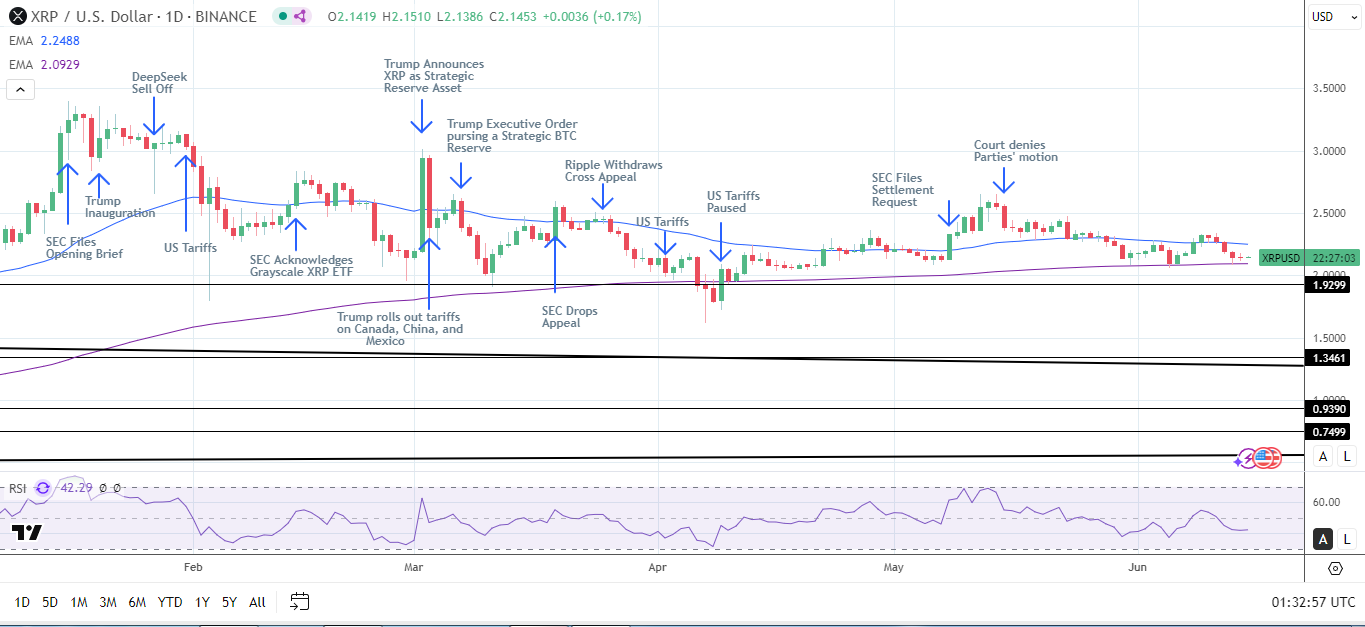Click the RSI legend label

[x=18, y=488]
